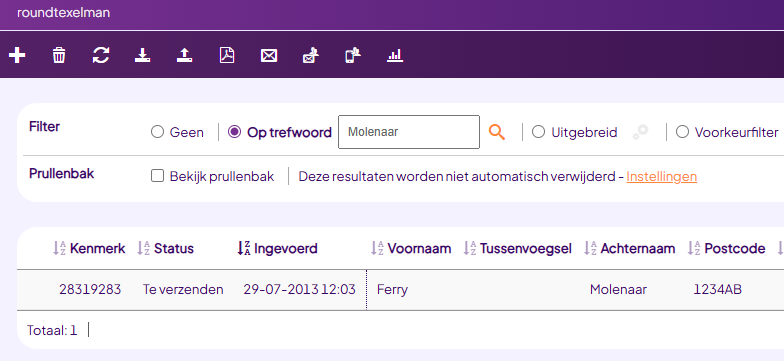Click the PDF export icon
Viewport: 784px width, 361px height.
pyautogui.click(x=227, y=55)
